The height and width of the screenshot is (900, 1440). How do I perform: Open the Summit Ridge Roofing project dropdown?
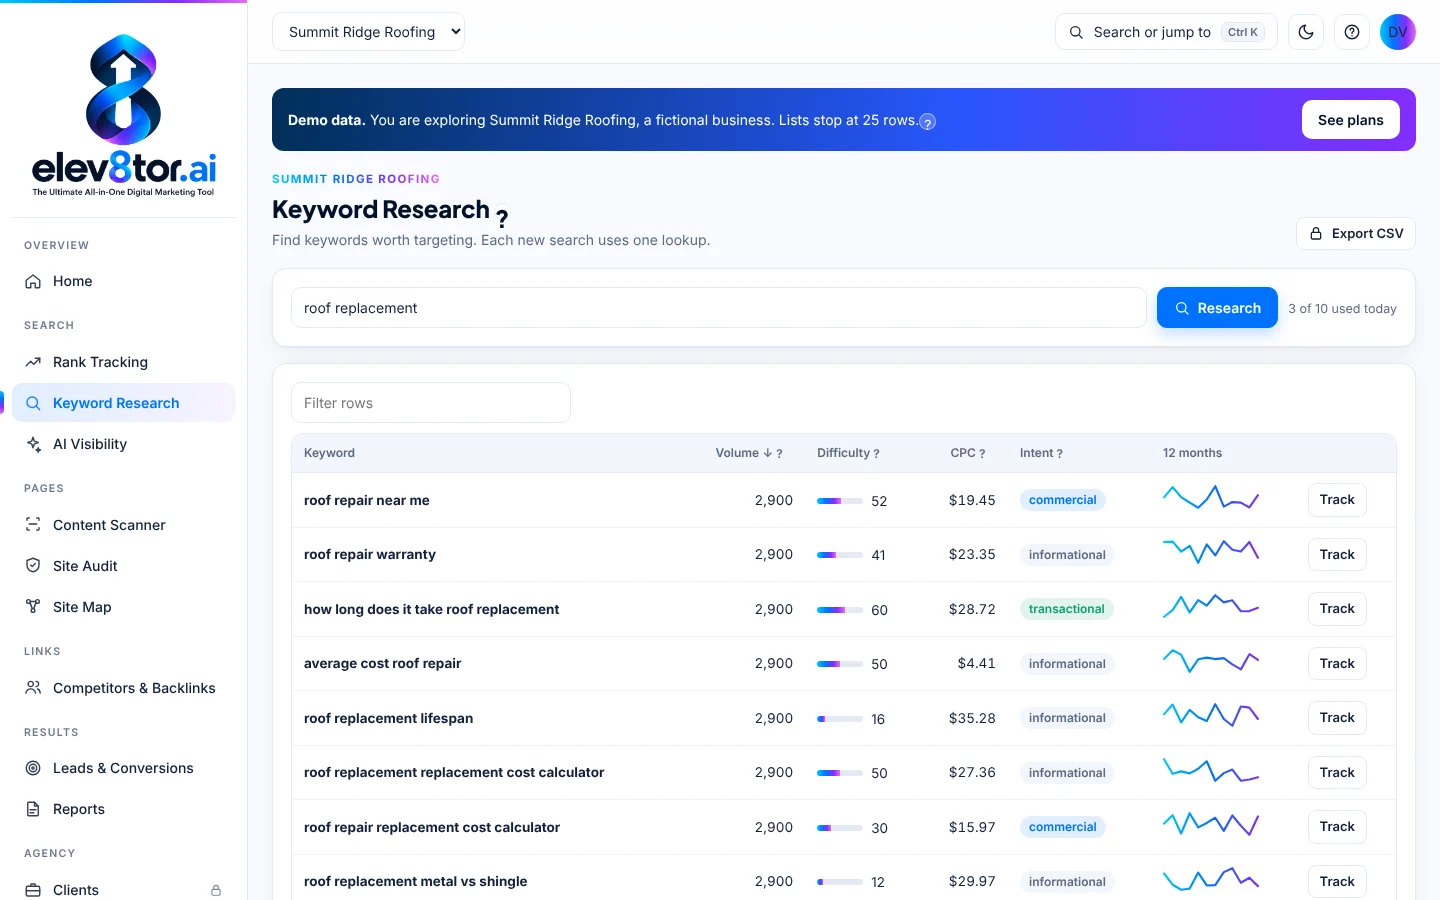(368, 32)
